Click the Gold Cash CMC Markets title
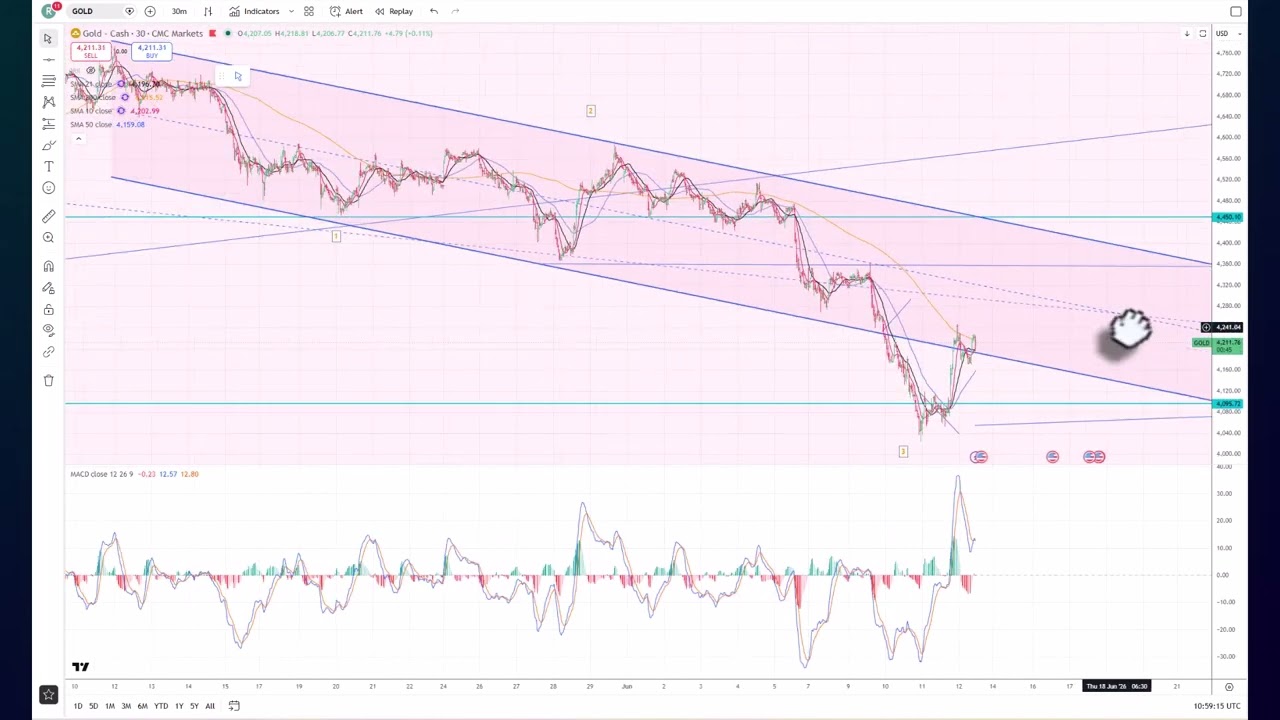 (143, 33)
